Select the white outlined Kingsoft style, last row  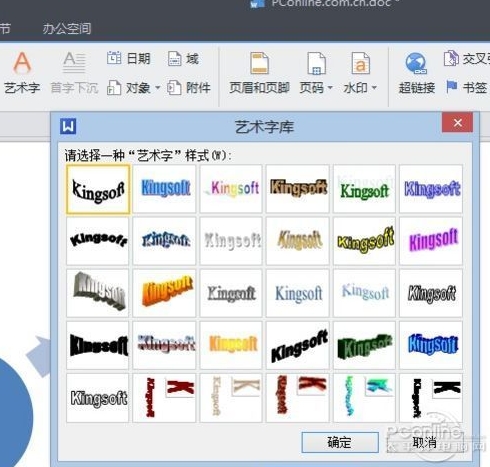(x=98, y=398)
